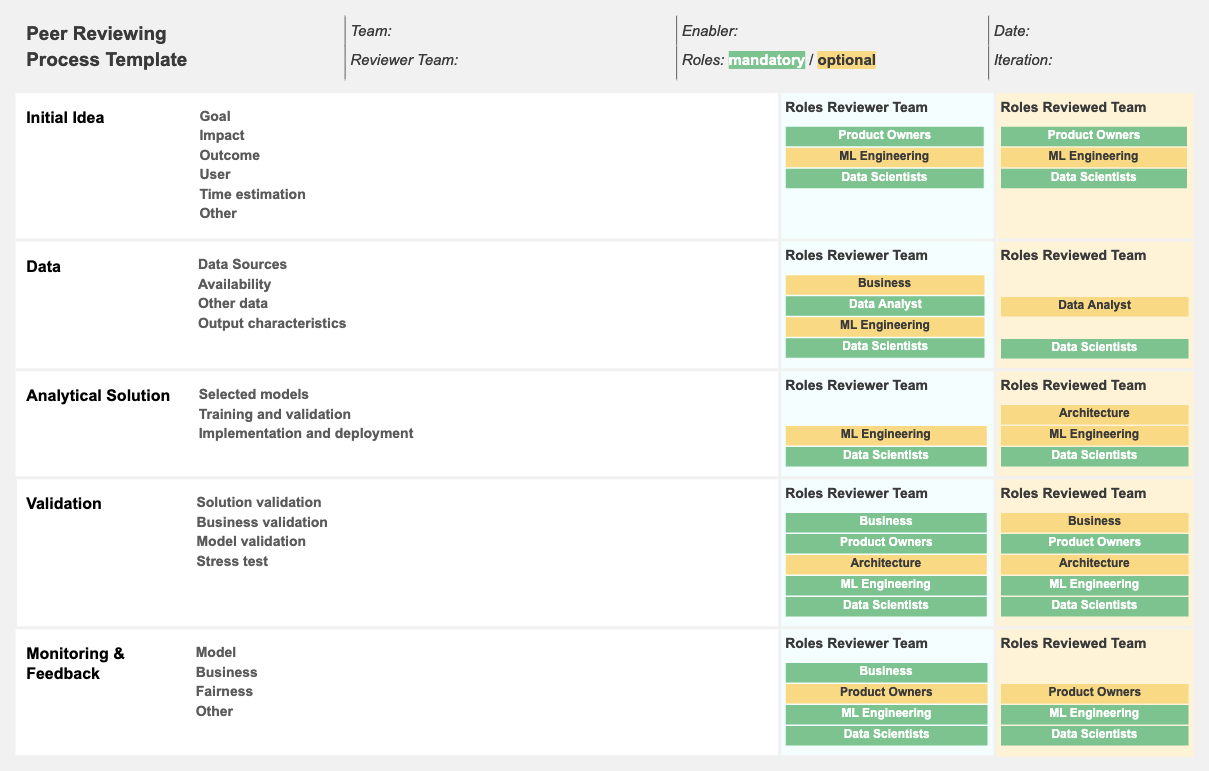Select Data Analyst tag in Data Reviewer Team
Image resolution: width=1209 pixels, height=771 pixels.
click(885, 304)
